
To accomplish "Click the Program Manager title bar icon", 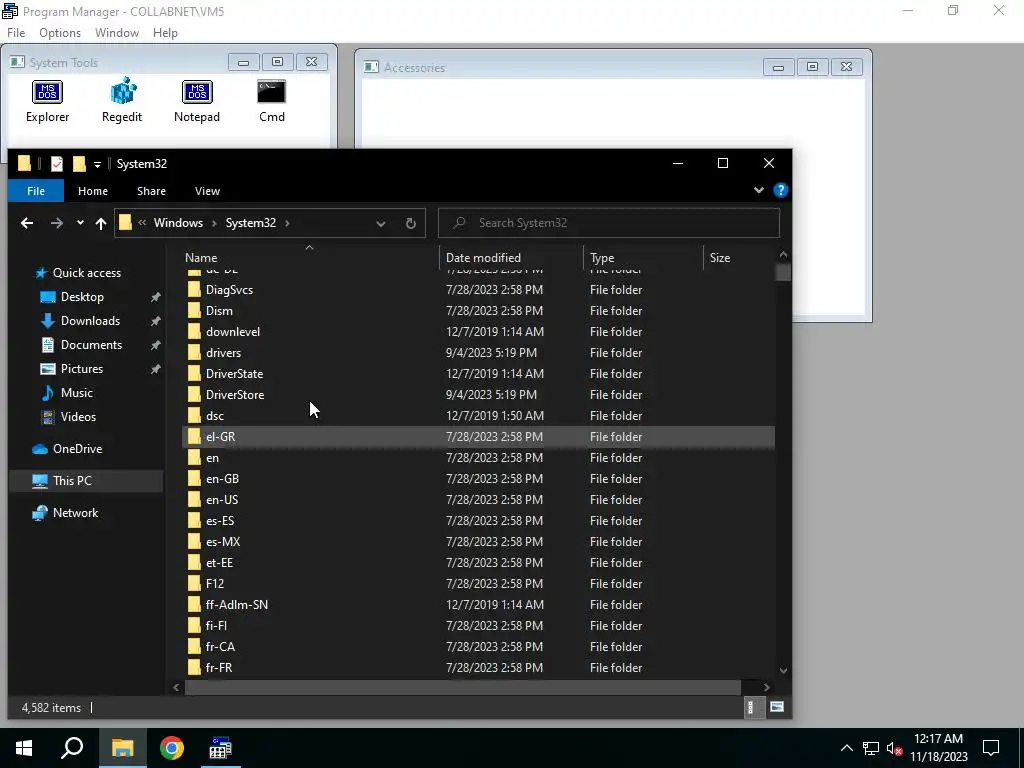I will point(10,11).
